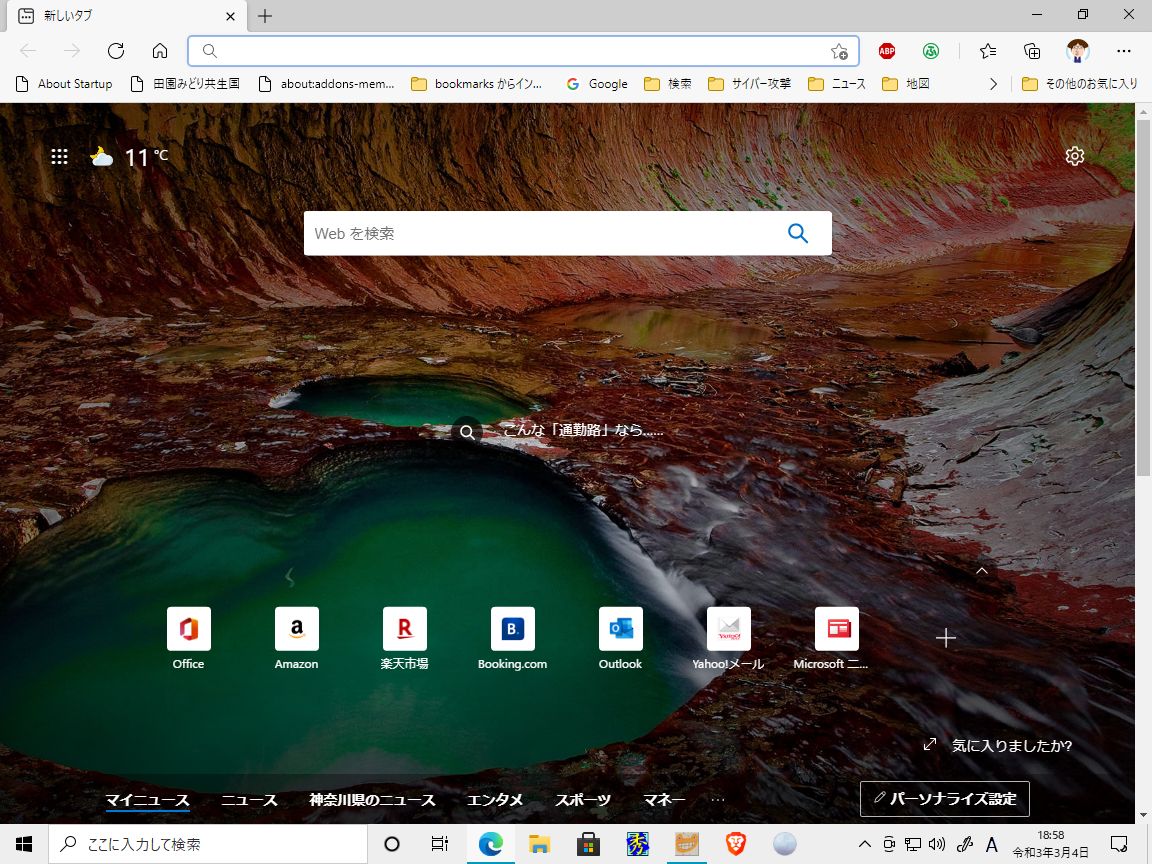This screenshot has height=864, width=1152.
Task: Open Favorites from the star icon
Action: 987,51
